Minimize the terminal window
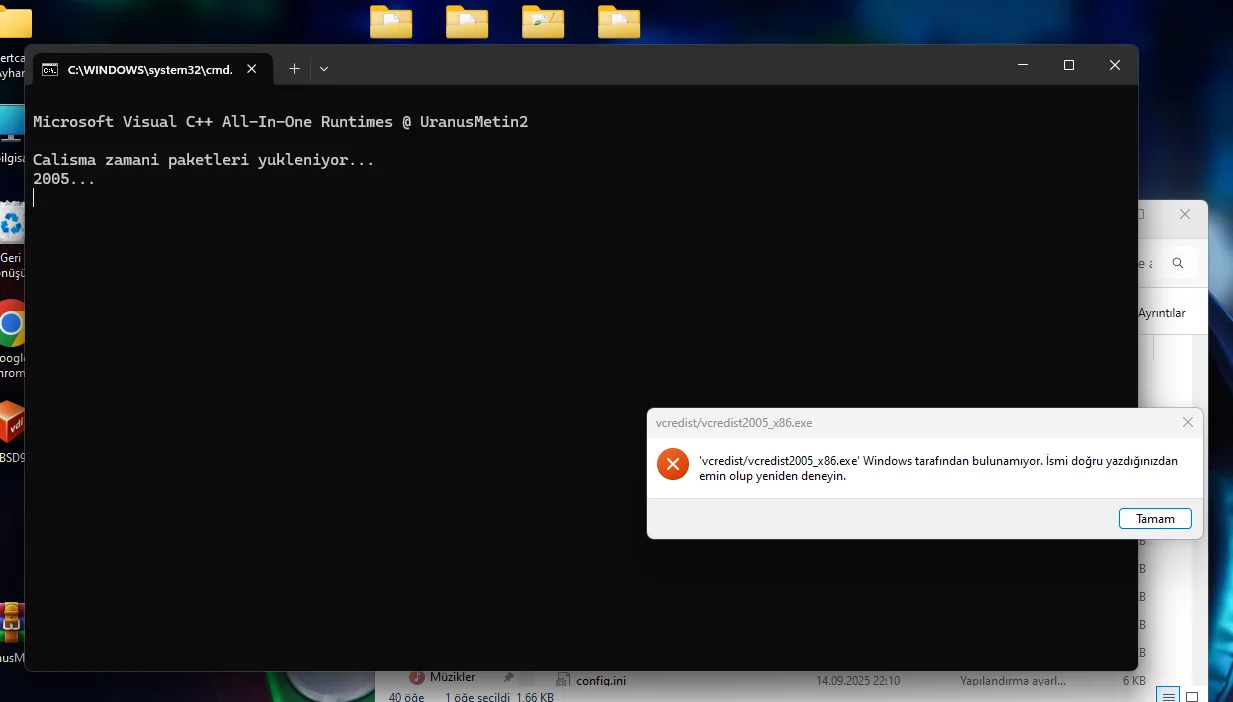The image size is (1233, 702). [x=1022, y=65]
